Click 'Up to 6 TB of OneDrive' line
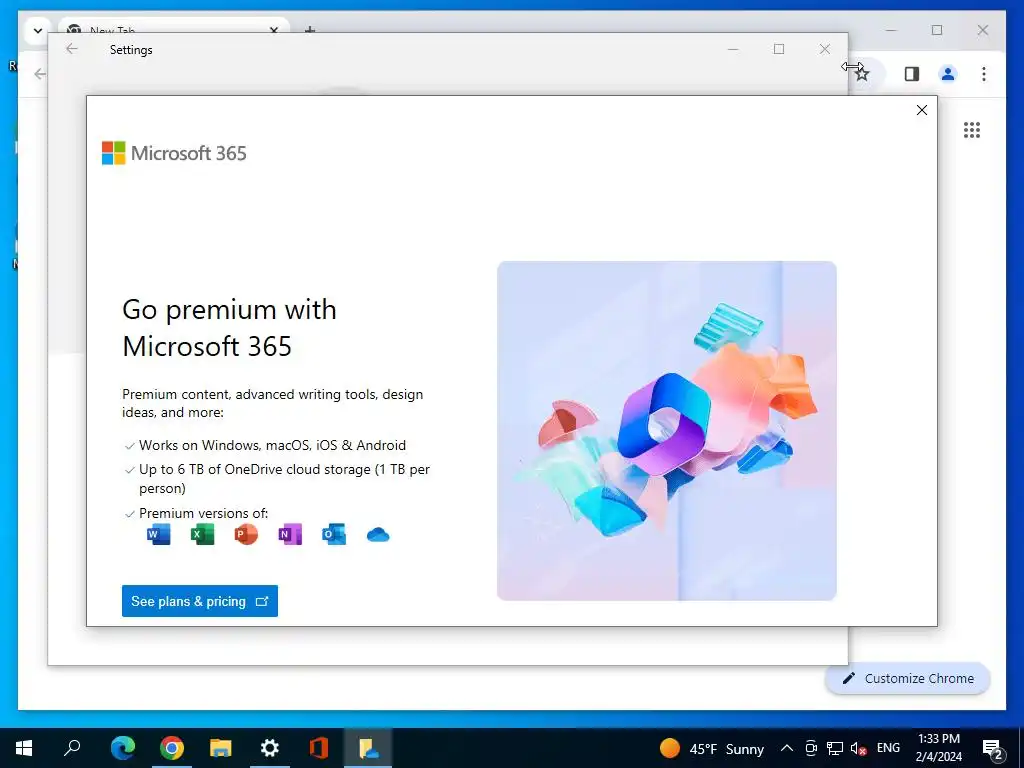Image resolution: width=1024 pixels, height=768 pixels. pyautogui.click(x=284, y=479)
